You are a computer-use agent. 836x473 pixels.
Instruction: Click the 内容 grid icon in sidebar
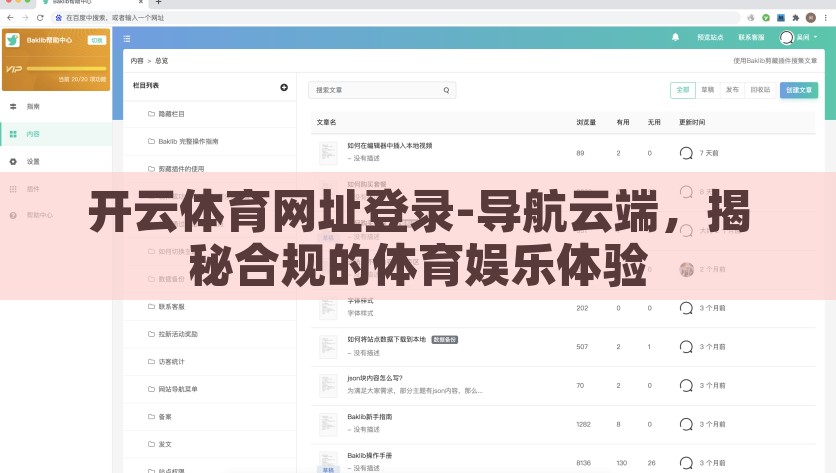pyautogui.click(x=13, y=134)
